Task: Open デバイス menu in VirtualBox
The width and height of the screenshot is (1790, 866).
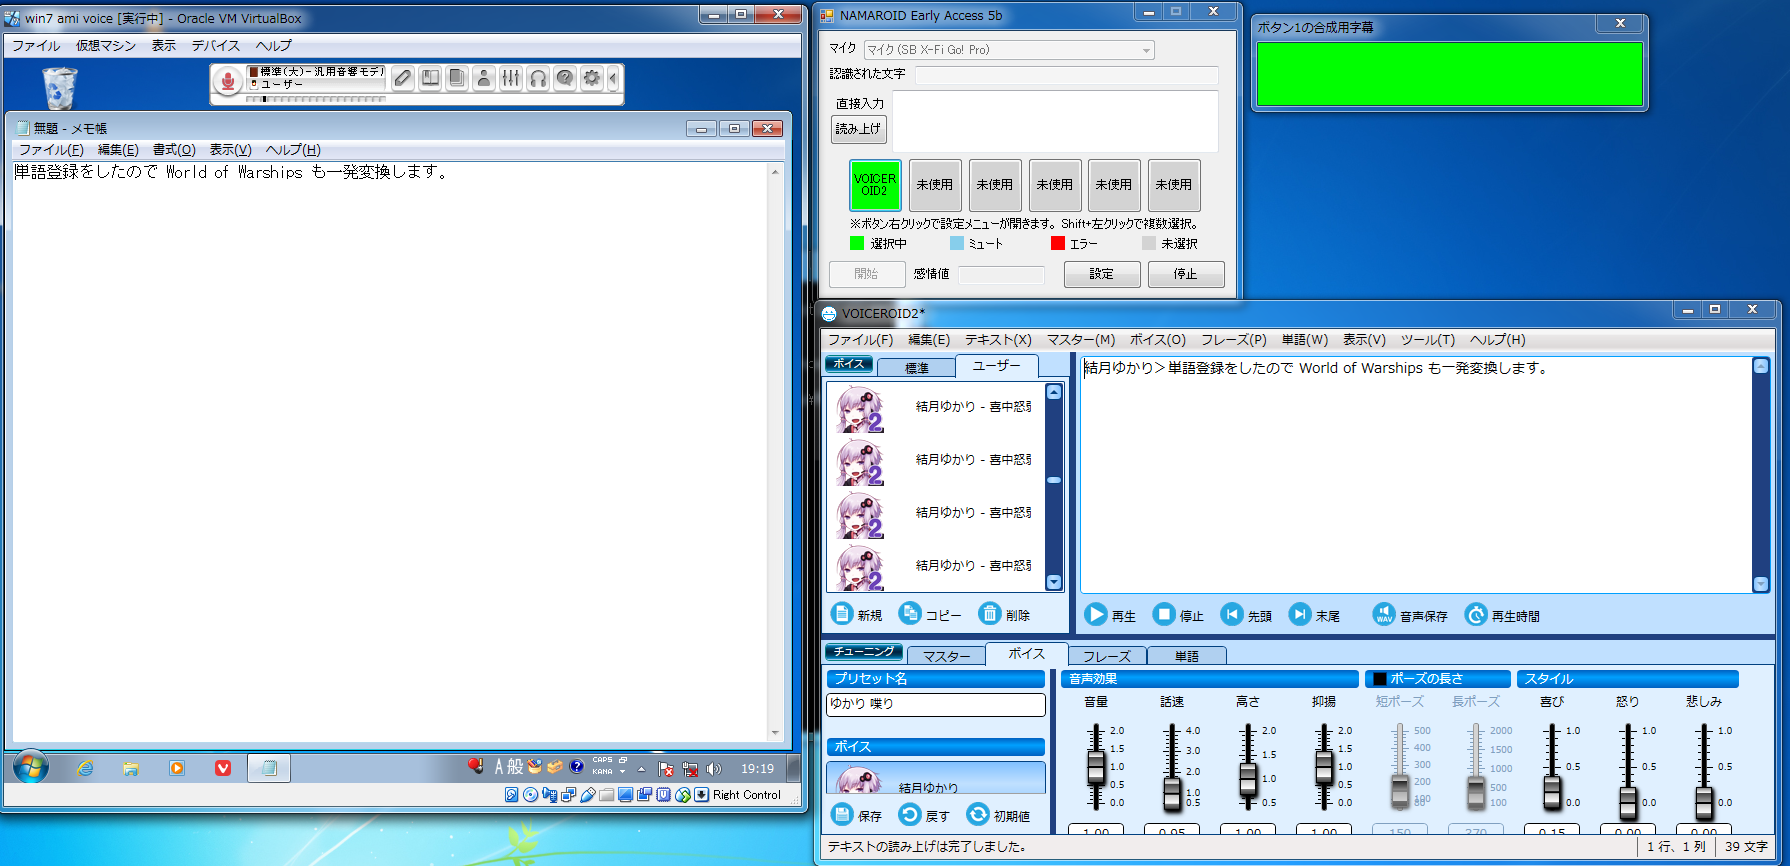Action: pyautogui.click(x=216, y=46)
